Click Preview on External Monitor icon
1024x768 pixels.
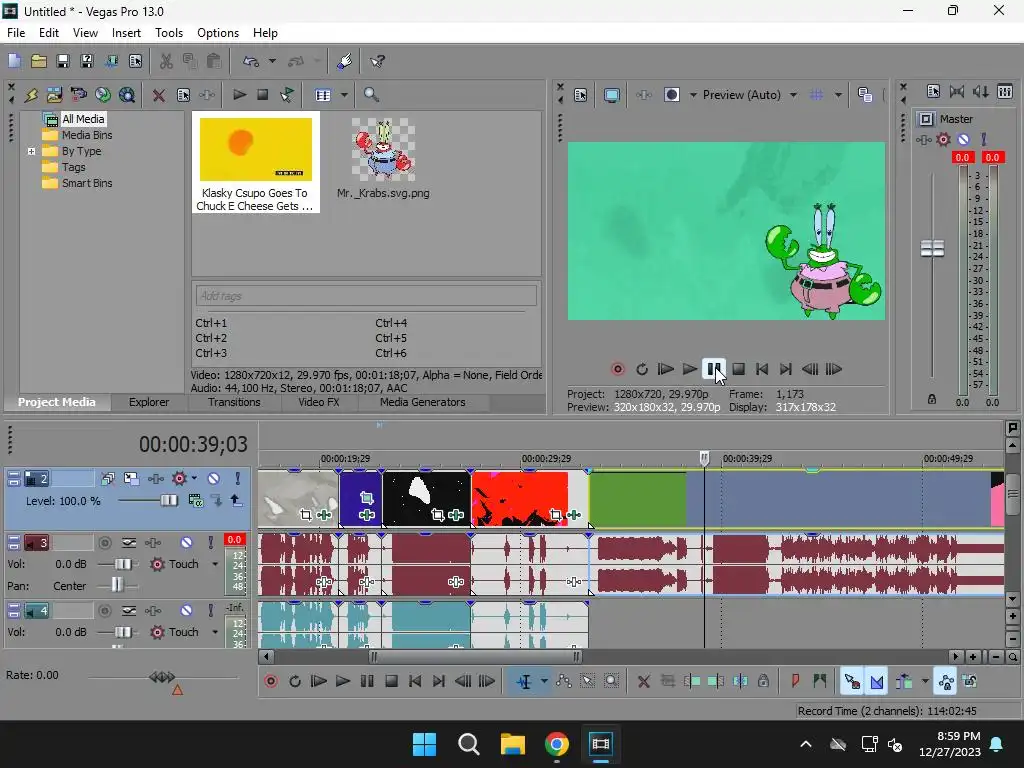pyautogui.click(x=612, y=95)
